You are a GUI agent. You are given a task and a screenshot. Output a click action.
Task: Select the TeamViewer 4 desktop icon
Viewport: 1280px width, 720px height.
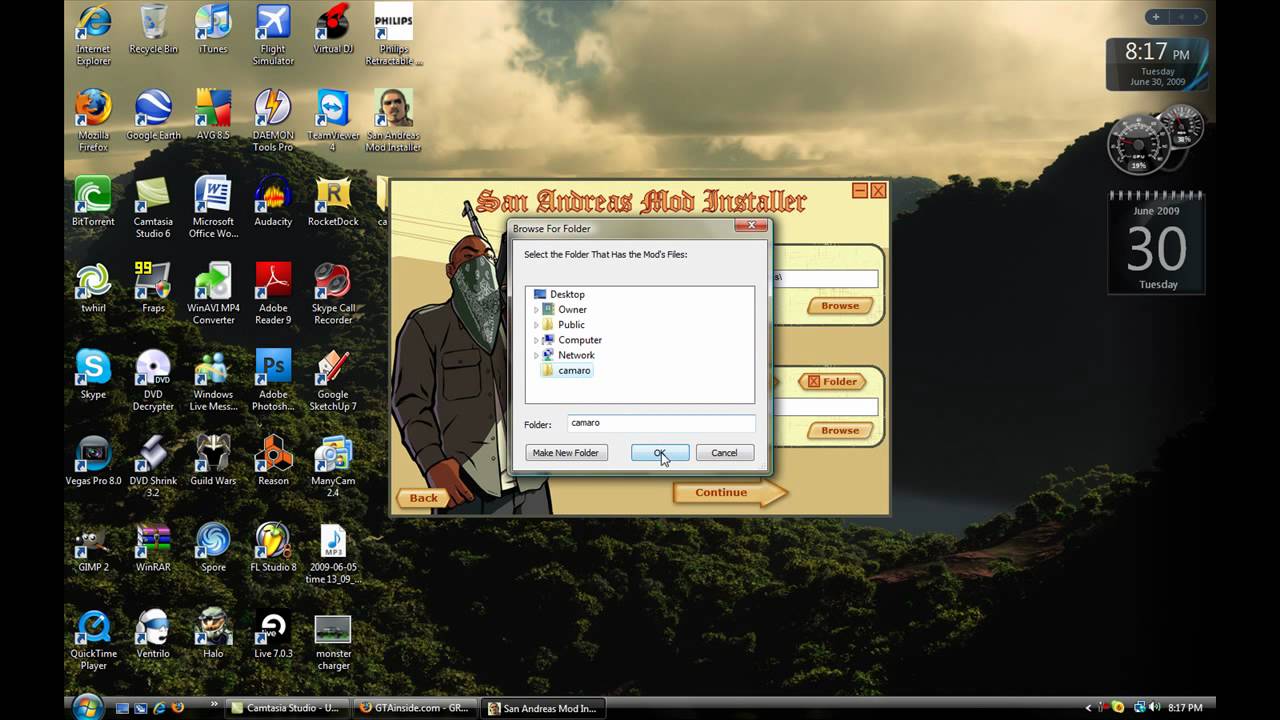pos(333,121)
